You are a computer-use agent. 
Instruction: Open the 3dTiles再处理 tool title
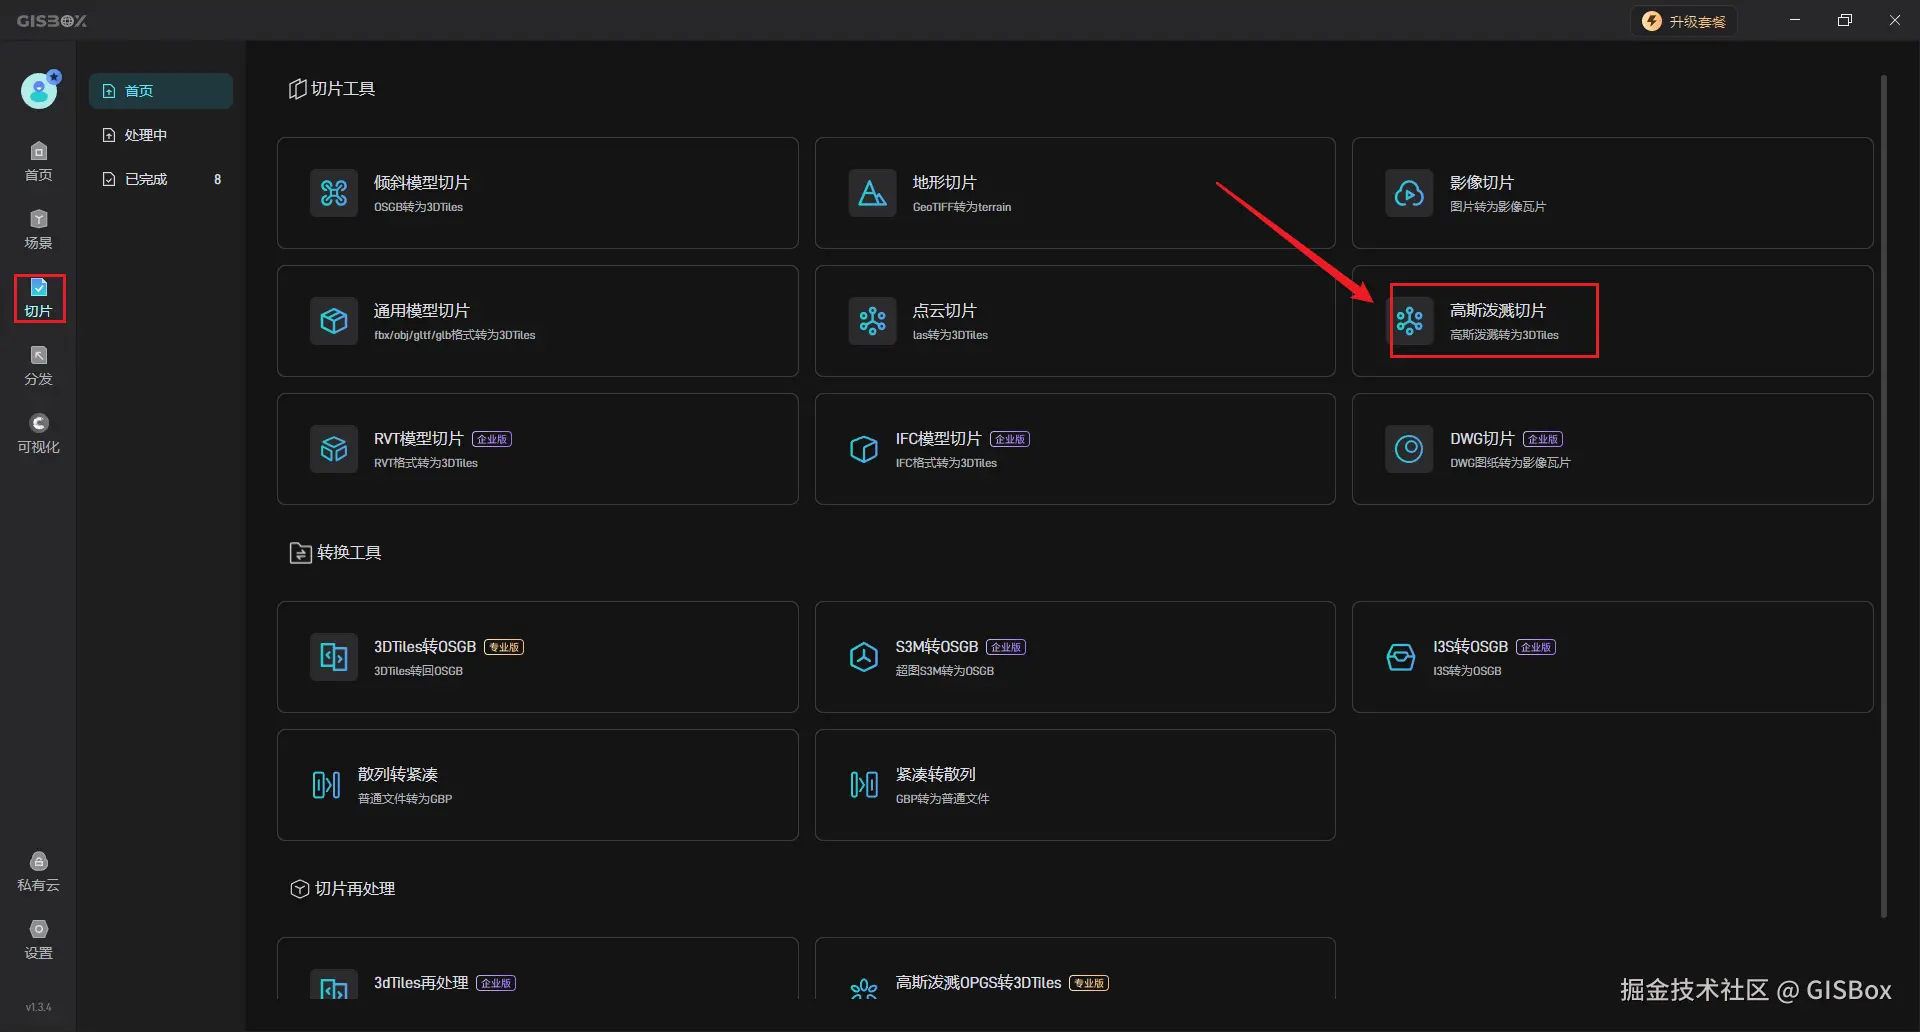[x=421, y=983]
